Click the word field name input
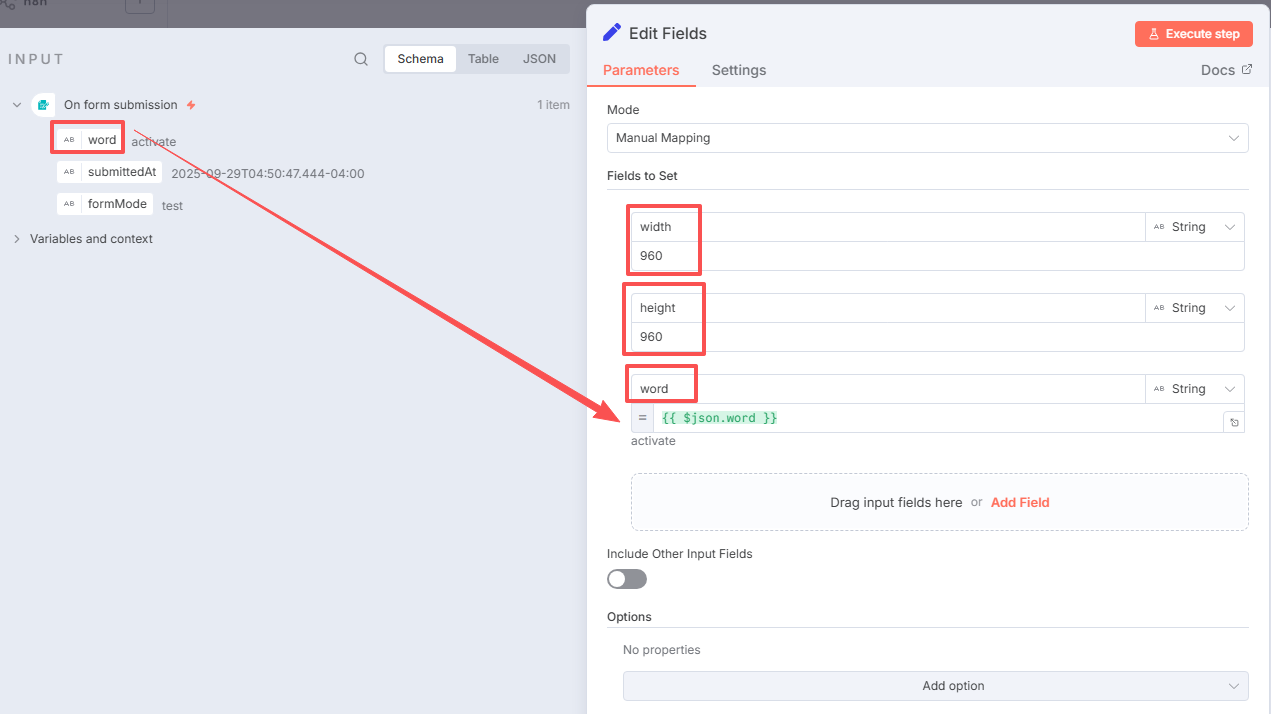Image resolution: width=1271 pixels, height=714 pixels. tap(888, 389)
